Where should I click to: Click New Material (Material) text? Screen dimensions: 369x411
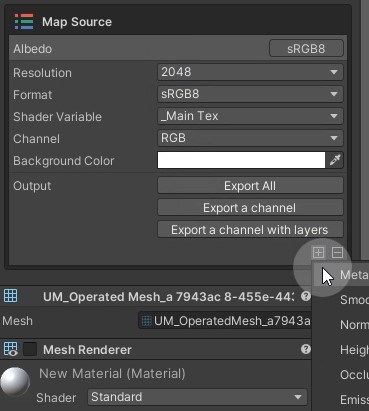coord(112,374)
